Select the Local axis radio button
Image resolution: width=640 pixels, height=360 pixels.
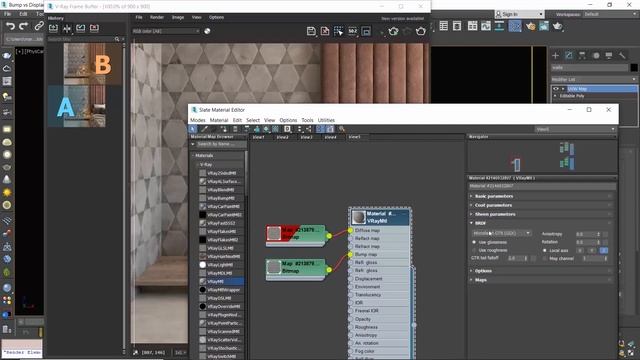point(544,250)
